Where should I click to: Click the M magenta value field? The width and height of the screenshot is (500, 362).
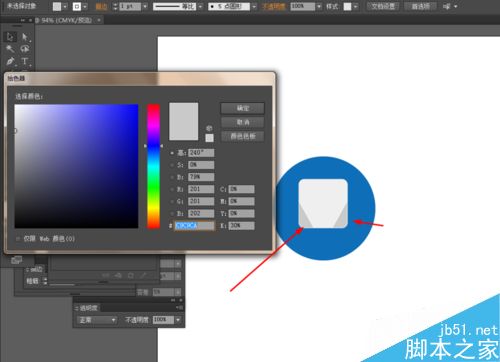241,201
